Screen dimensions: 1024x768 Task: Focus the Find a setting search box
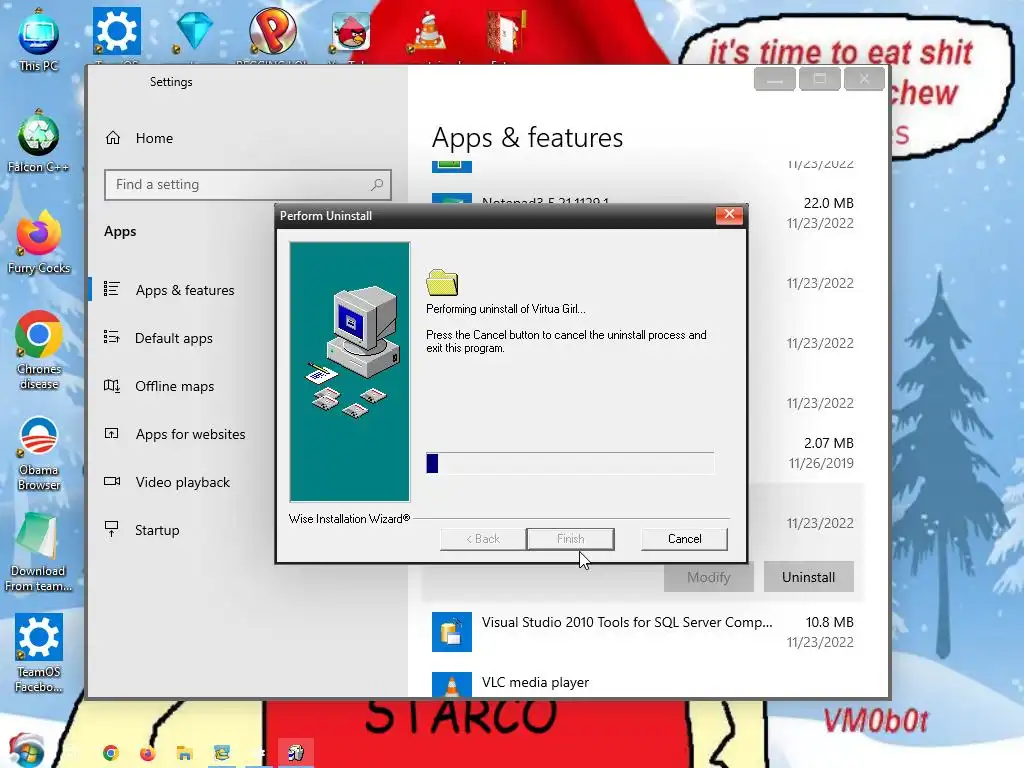[x=248, y=185]
